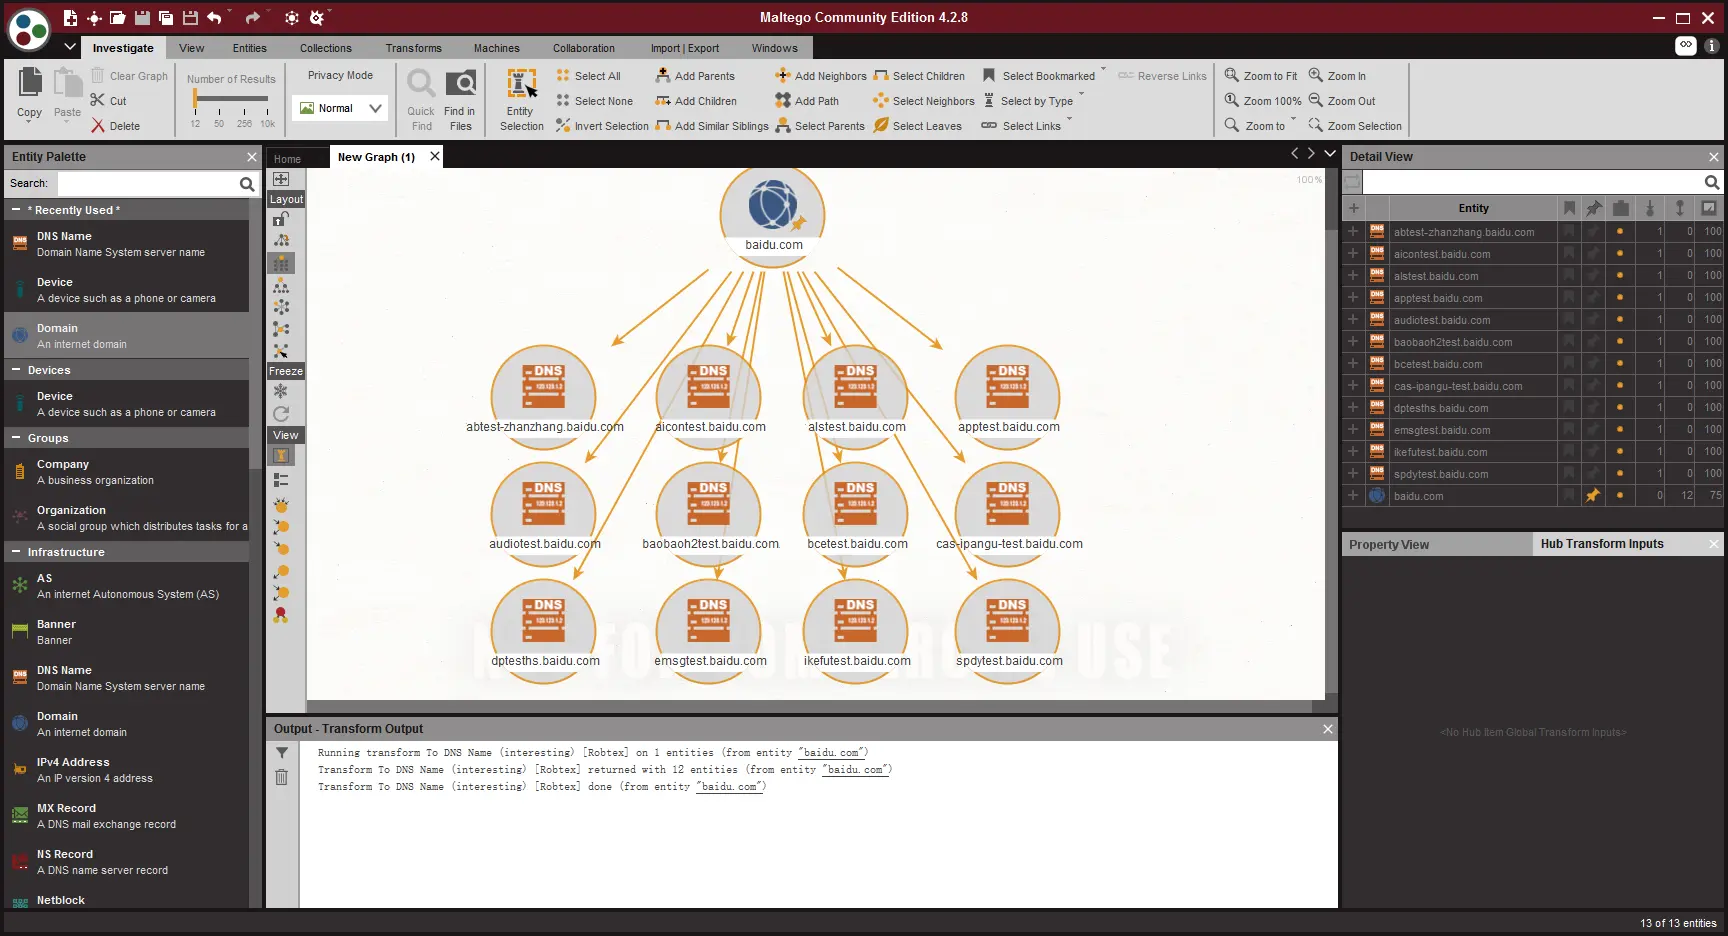Open the application menu dropdown arrow
The height and width of the screenshot is (936, 1728).
70,46
